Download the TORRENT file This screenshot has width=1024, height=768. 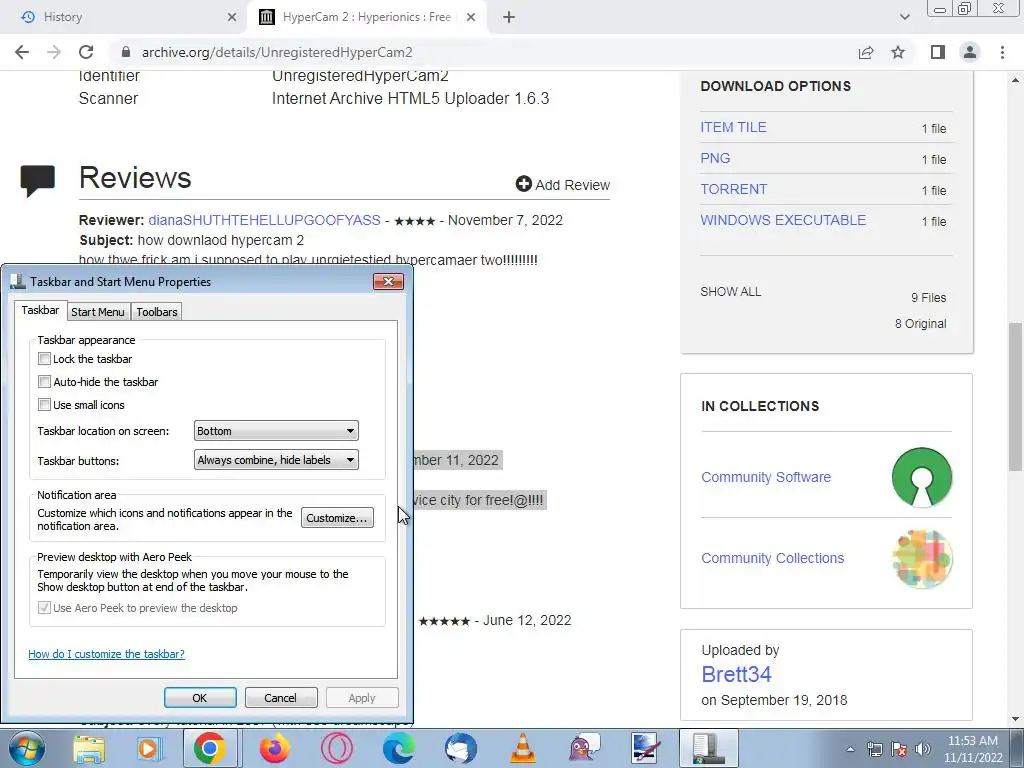tap(733, 189)
